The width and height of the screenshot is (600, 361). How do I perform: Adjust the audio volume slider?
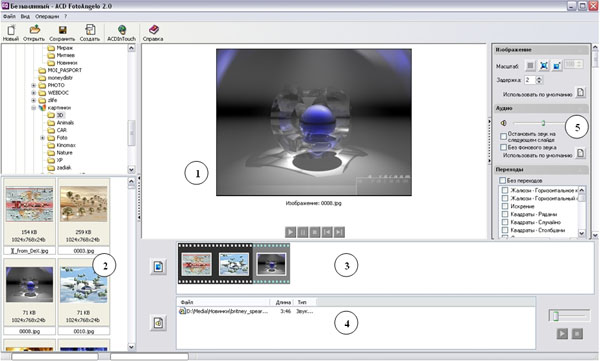pos(543,123)
